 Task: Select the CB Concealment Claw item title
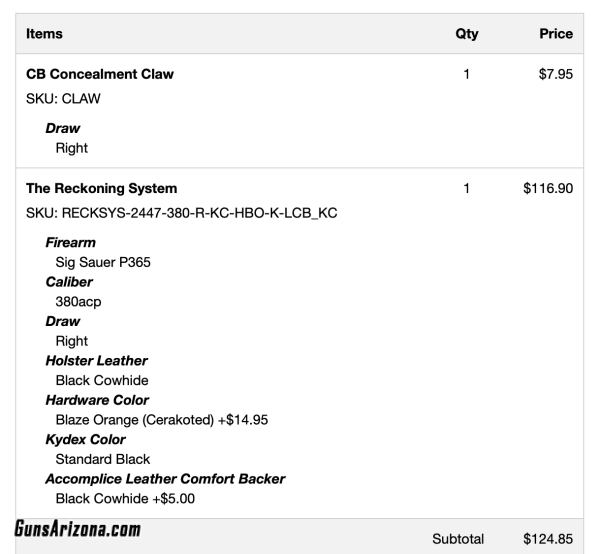coord(100,74)
